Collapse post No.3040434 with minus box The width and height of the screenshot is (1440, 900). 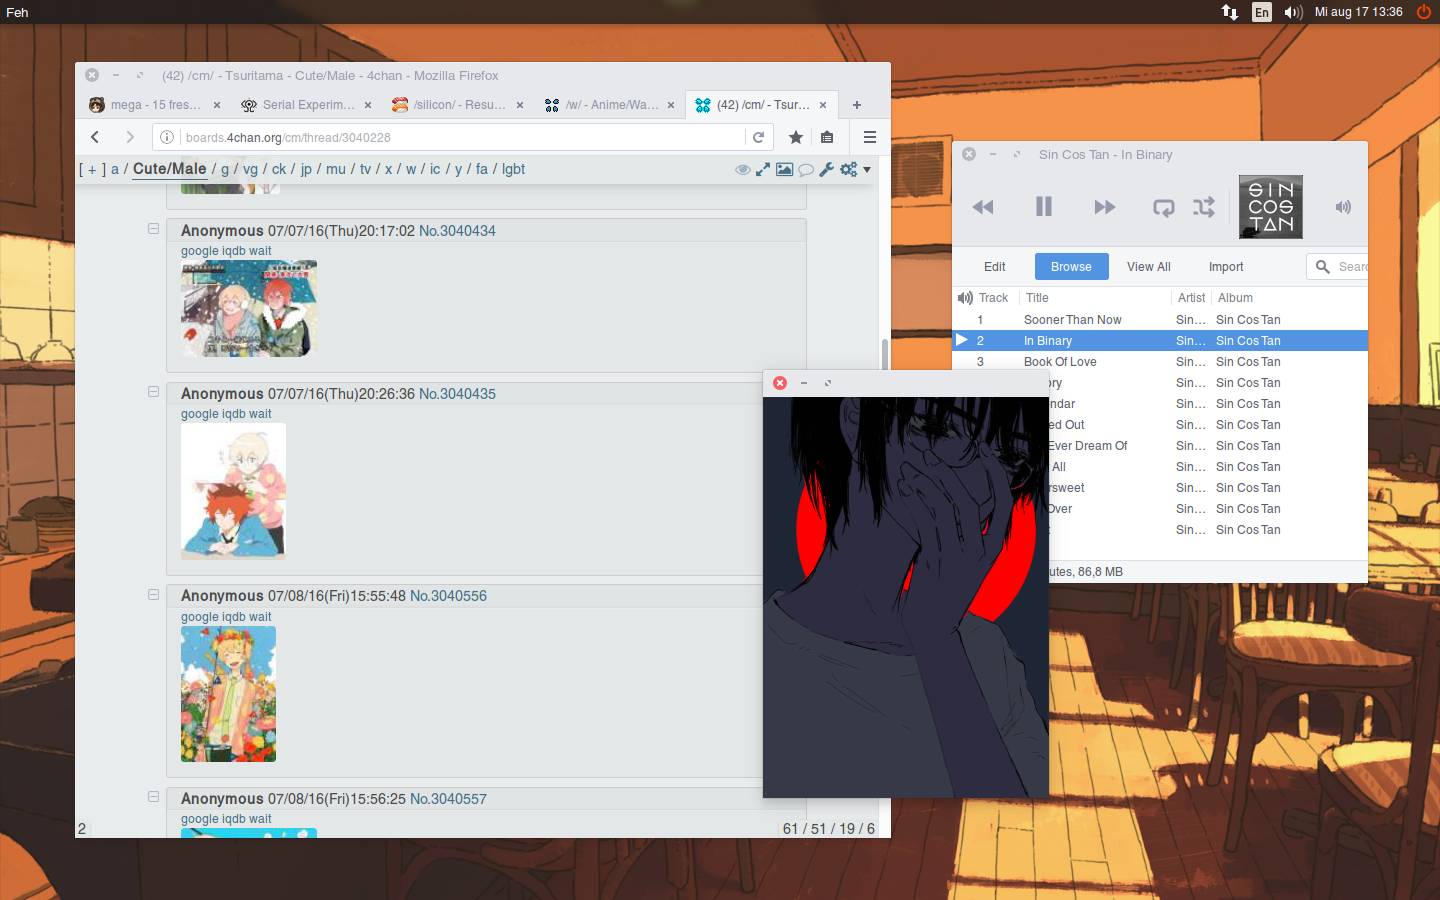tap(153, 229)
